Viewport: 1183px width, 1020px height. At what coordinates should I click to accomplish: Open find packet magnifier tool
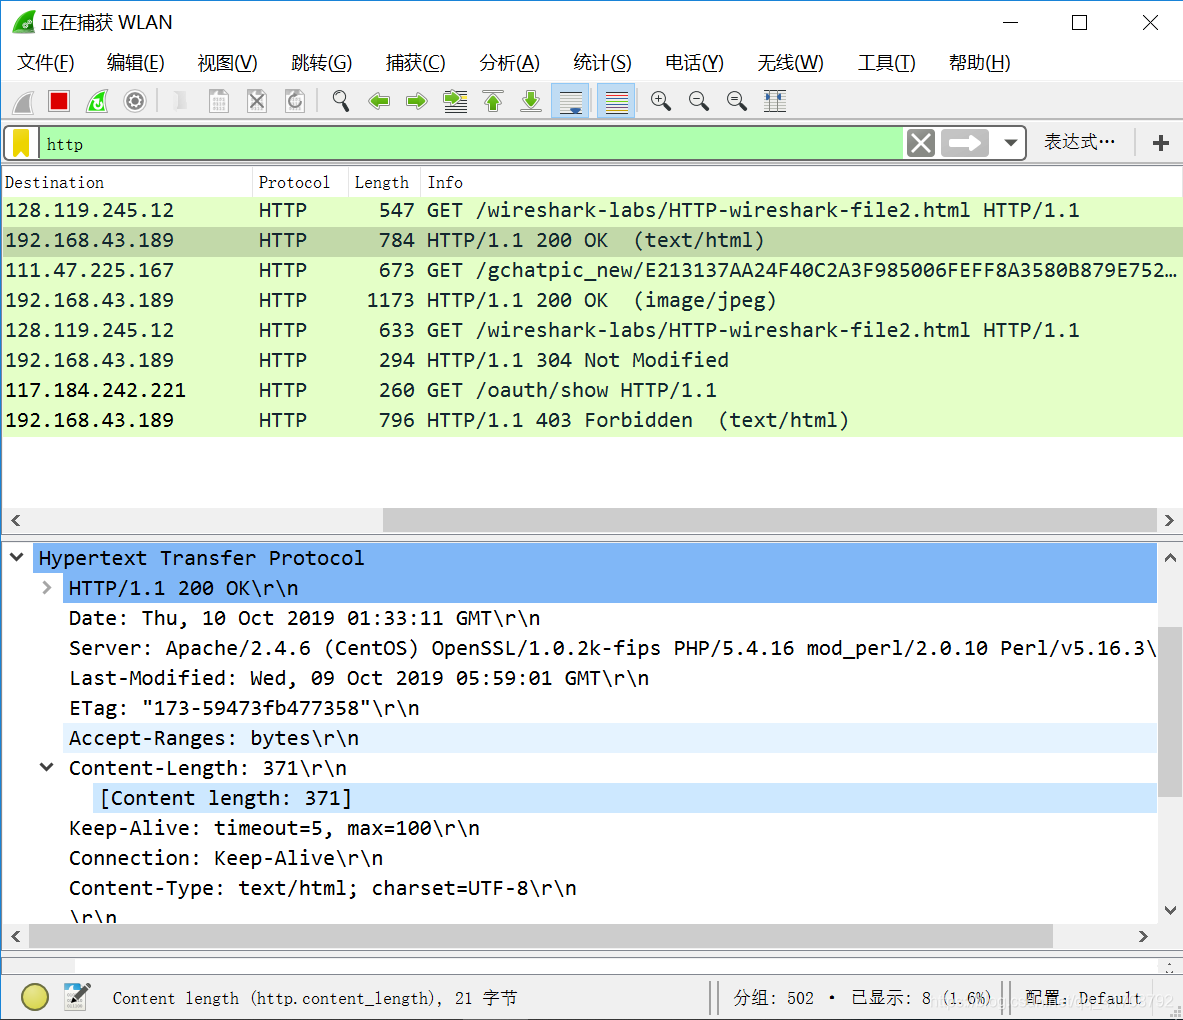coord(341,101)
